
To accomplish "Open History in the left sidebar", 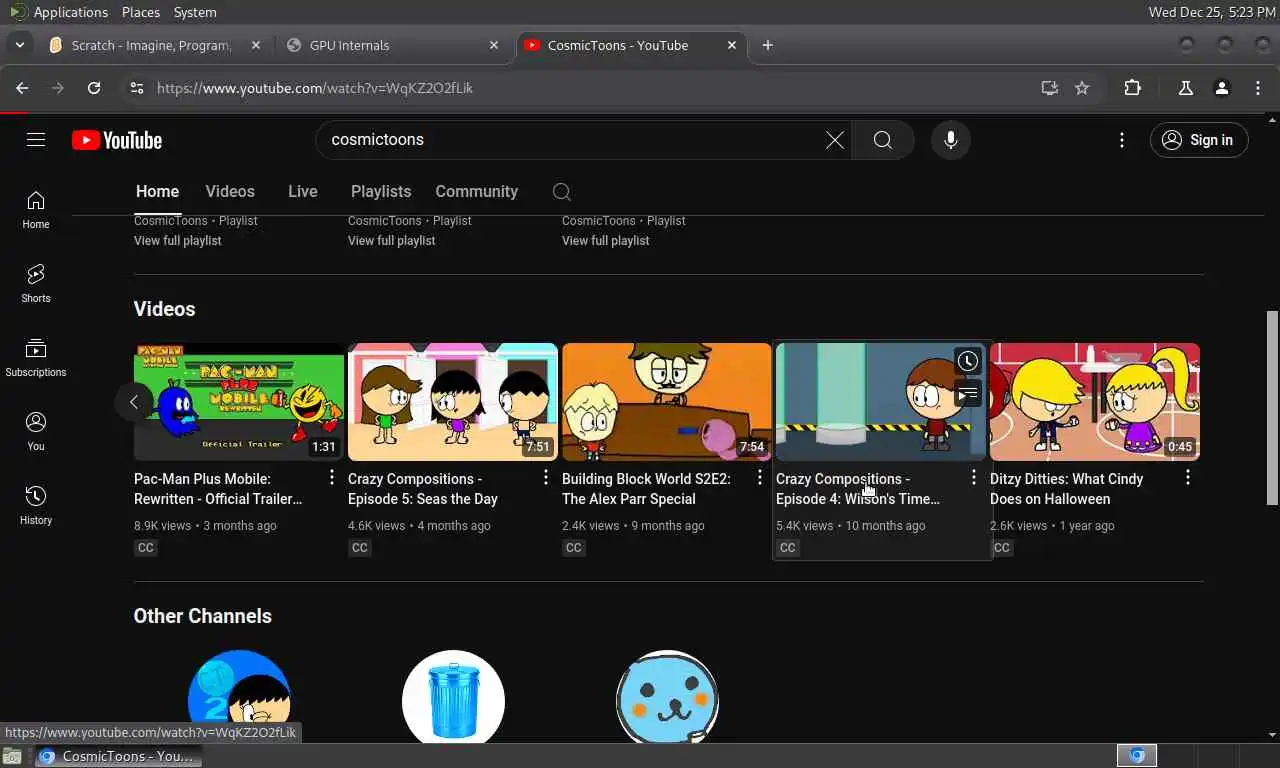I will coord(36,506).
